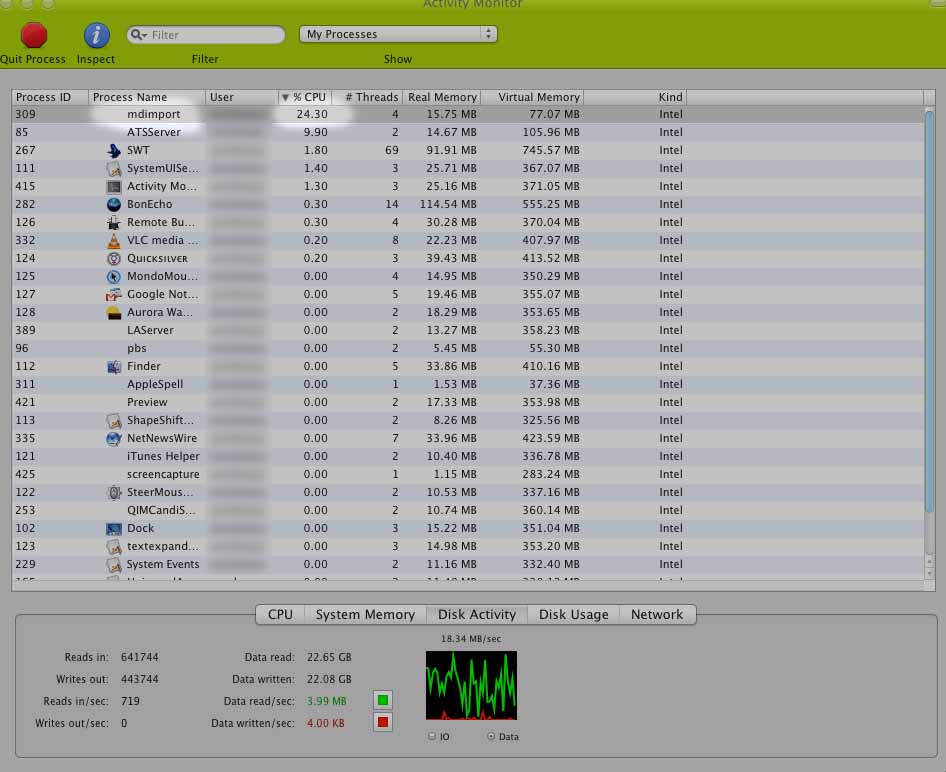Select the ATSServer process row
Viewport: 946px width, 772px height.
[468, 132]
